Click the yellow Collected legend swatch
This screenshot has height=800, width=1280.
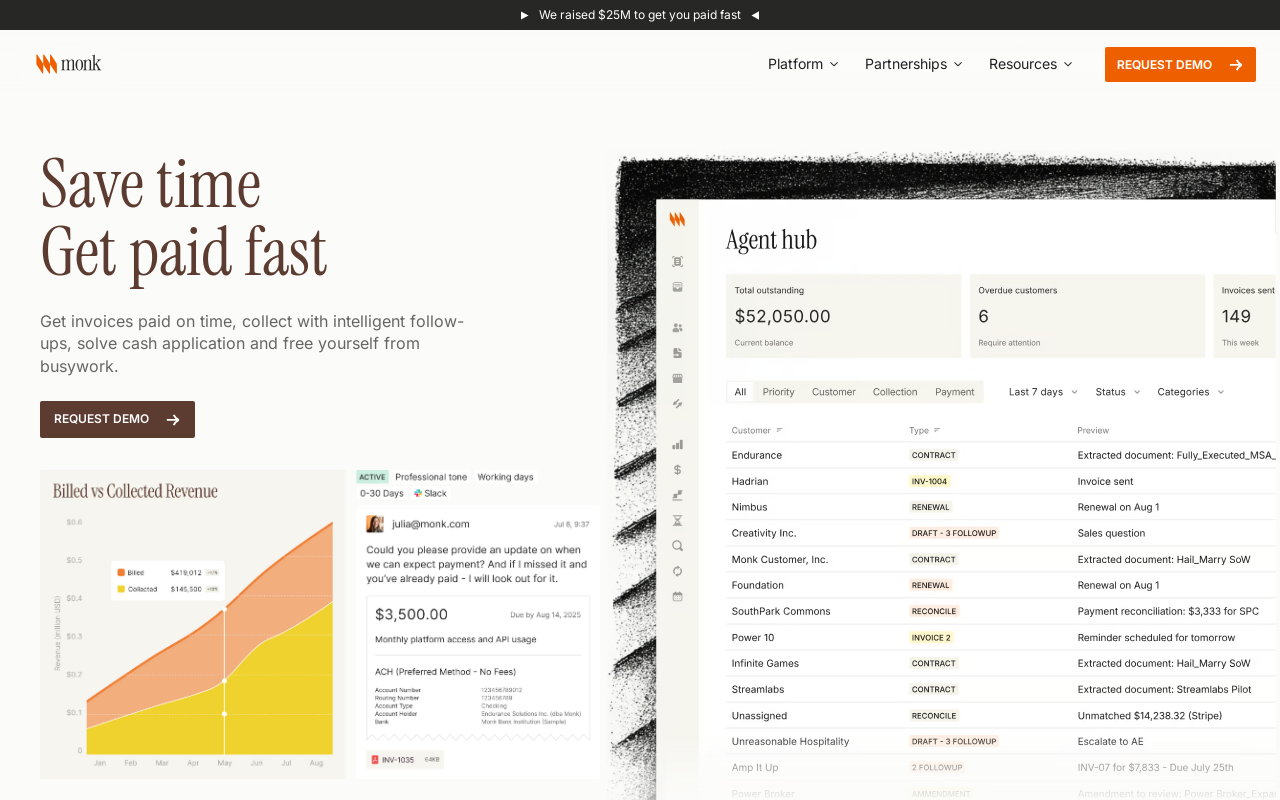pos(121,589)
